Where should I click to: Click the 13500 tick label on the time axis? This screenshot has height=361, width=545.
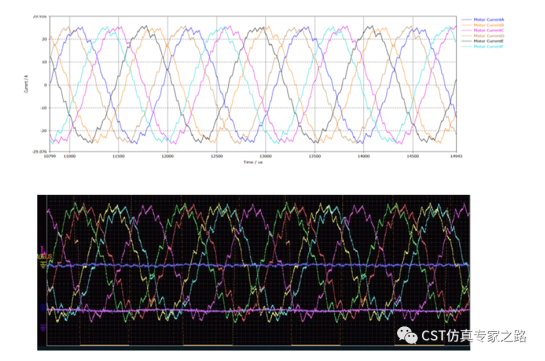point(315,156)
